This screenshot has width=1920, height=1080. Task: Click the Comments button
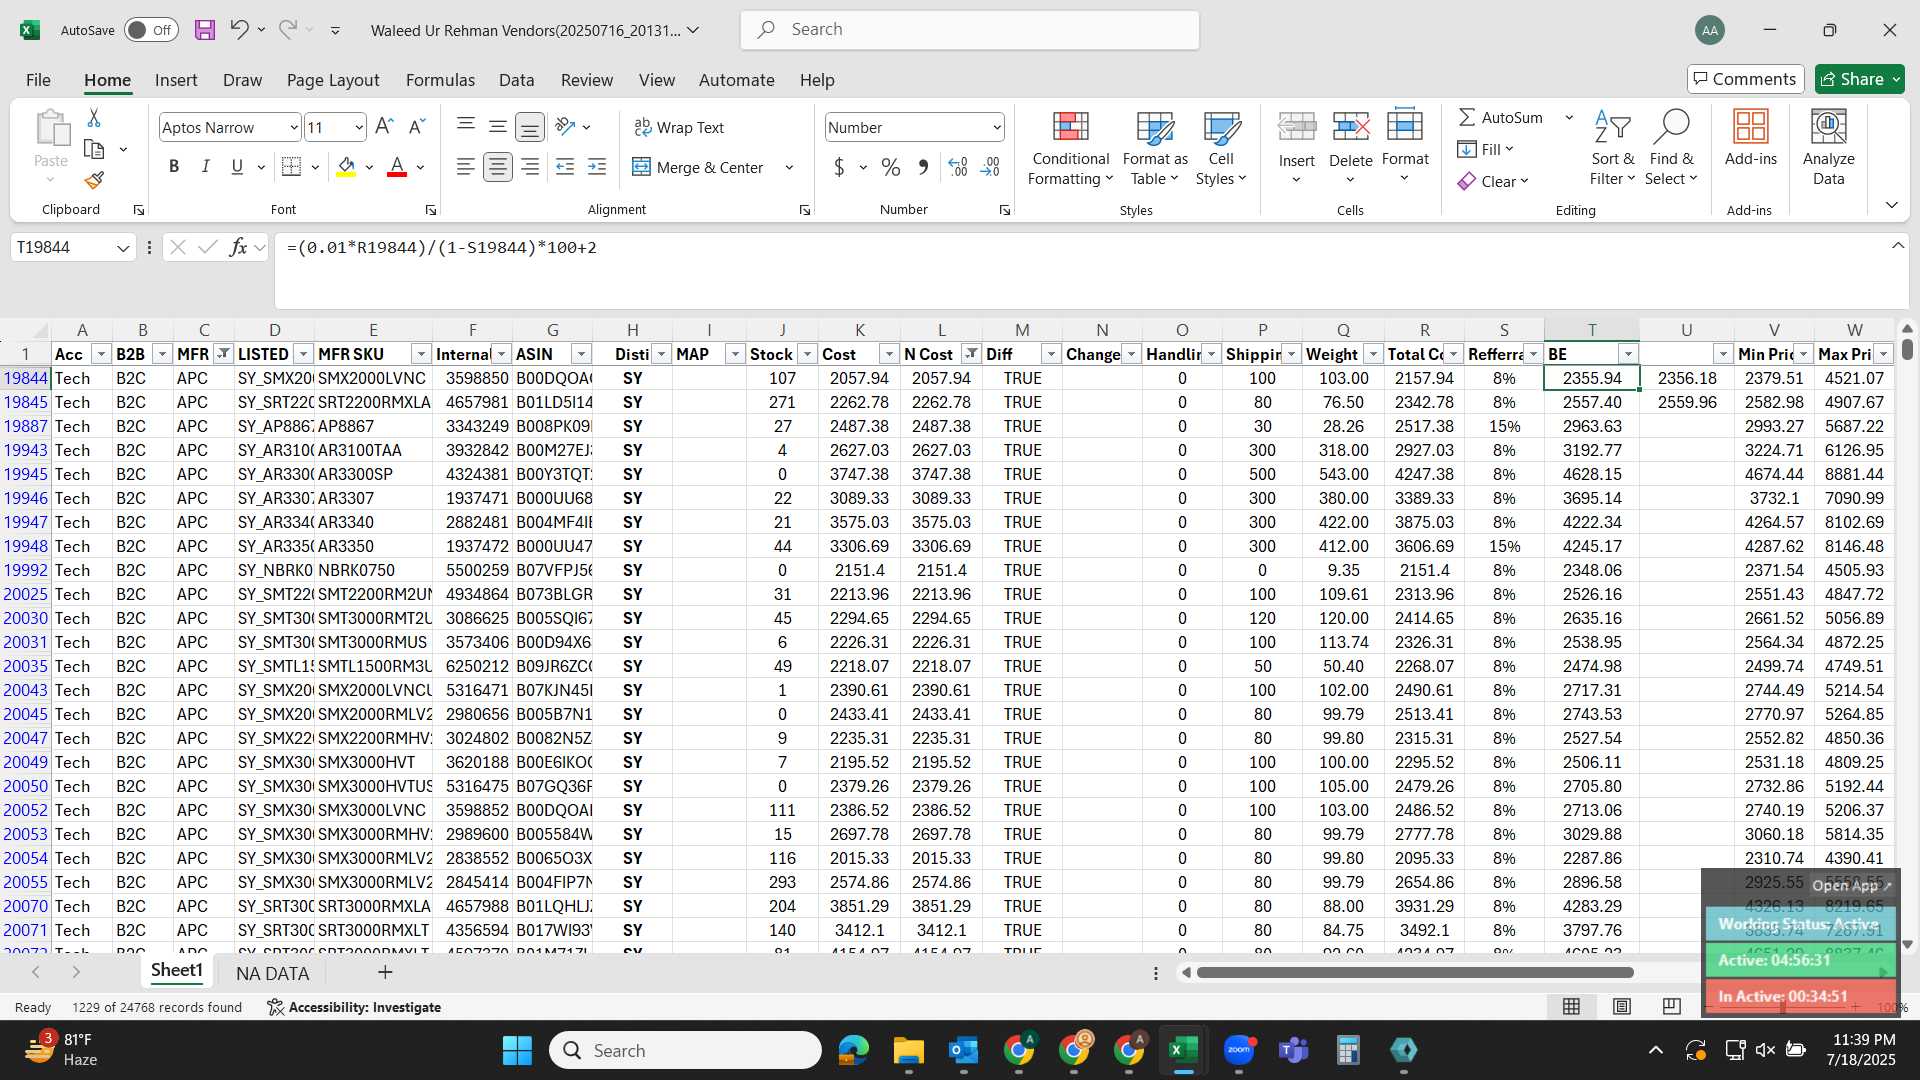click(x=1744, y=79)
